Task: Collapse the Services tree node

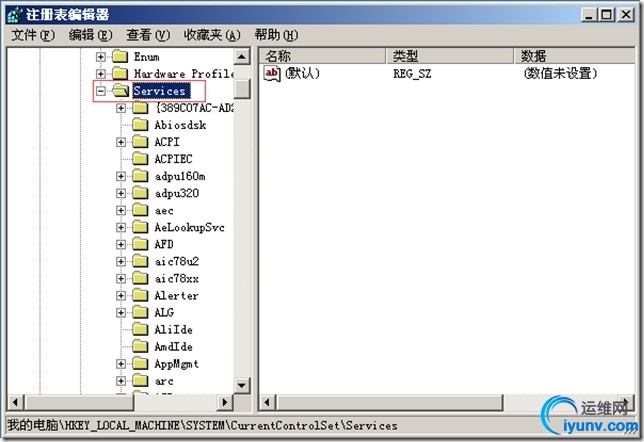Action: pos(100,91)
